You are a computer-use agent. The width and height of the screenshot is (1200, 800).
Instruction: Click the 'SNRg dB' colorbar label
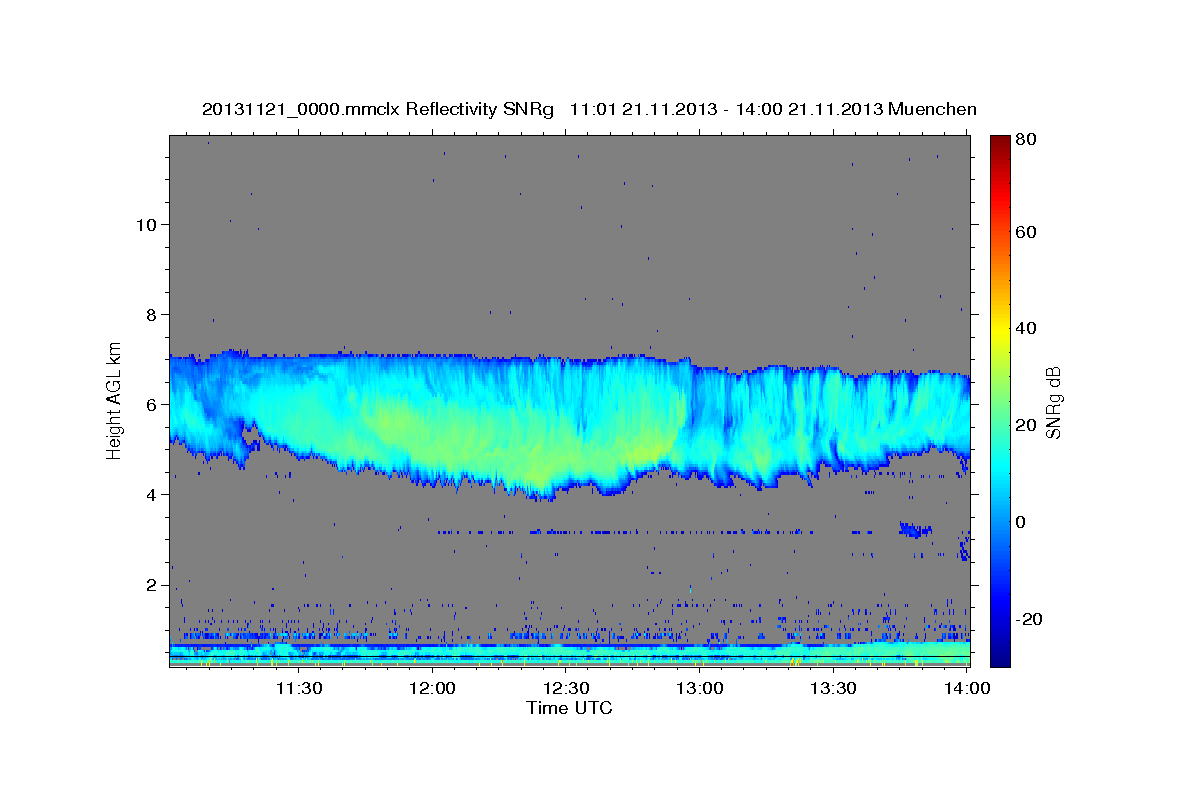click(1053, 402)
